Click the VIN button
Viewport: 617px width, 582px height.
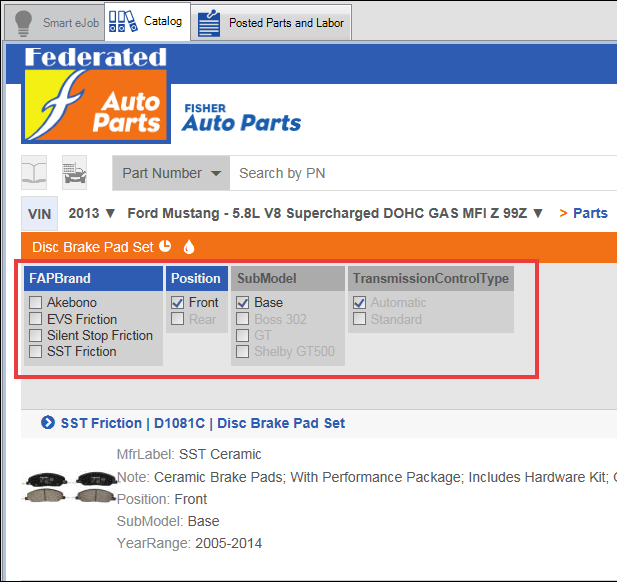point(39,213)
